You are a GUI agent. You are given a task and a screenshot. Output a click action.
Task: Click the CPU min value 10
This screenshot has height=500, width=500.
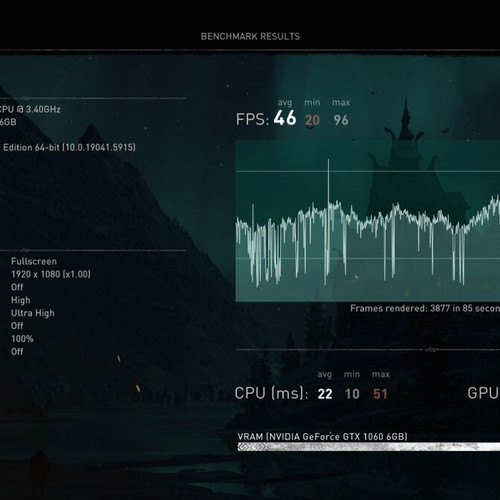click(352, 394)
